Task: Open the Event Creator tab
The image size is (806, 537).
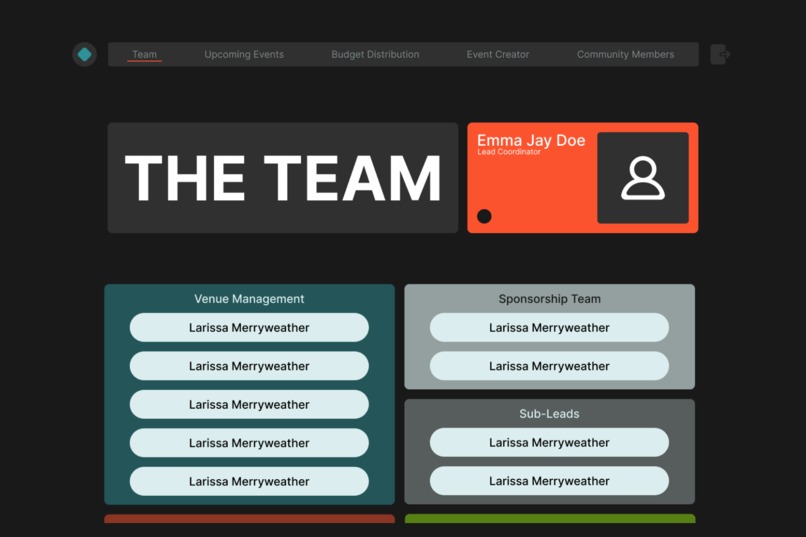Action: click(x=498, y=54)
